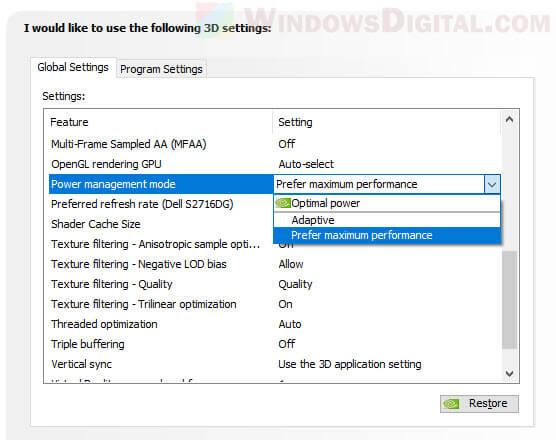Select the Triple buffering feature

point(88,344)
